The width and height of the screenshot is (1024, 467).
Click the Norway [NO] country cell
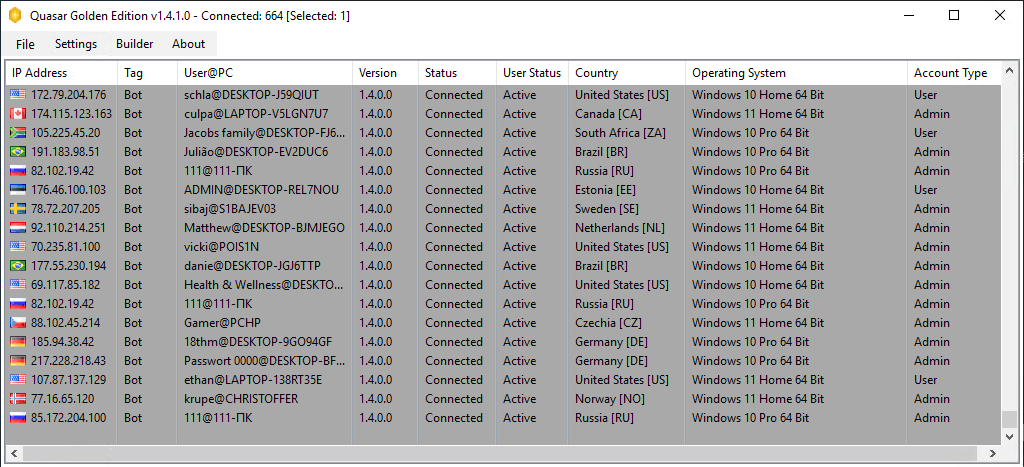pyautogui.click(x=608, y=398)
